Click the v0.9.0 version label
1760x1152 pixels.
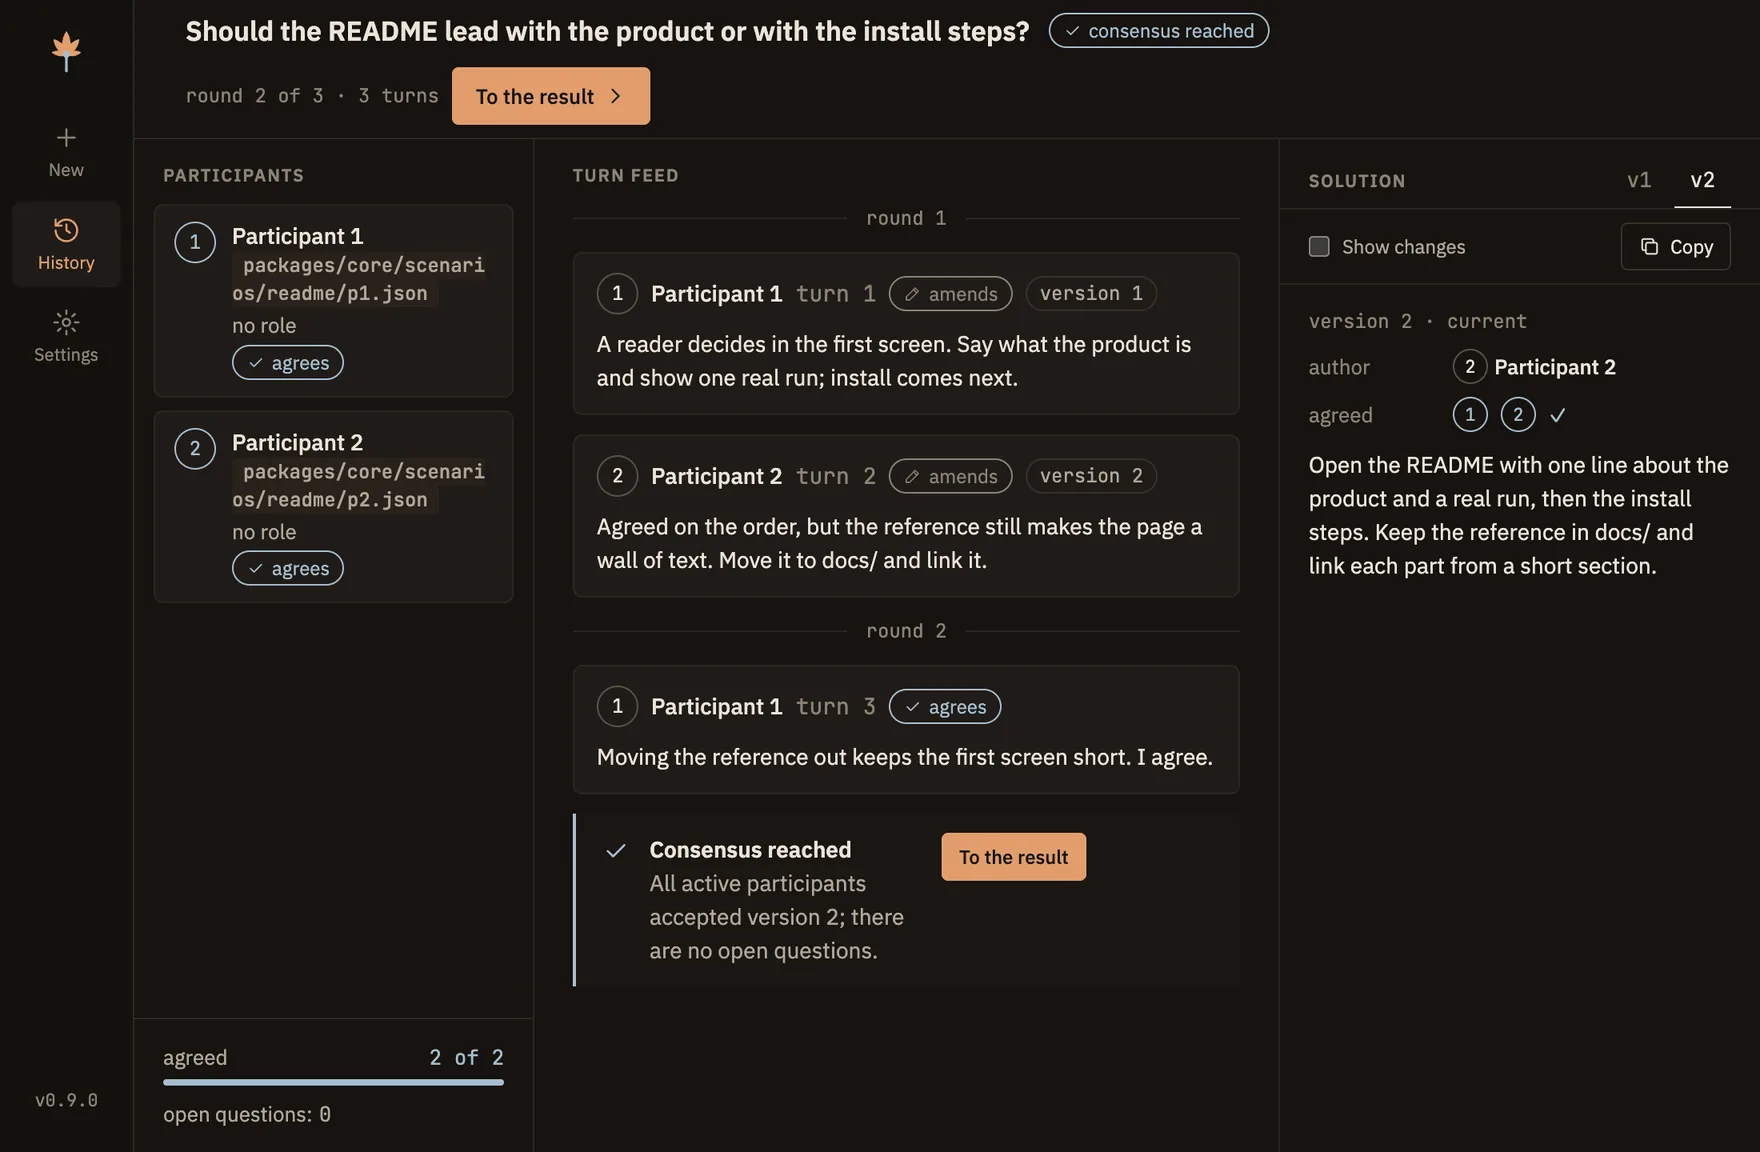[66, 1100]
